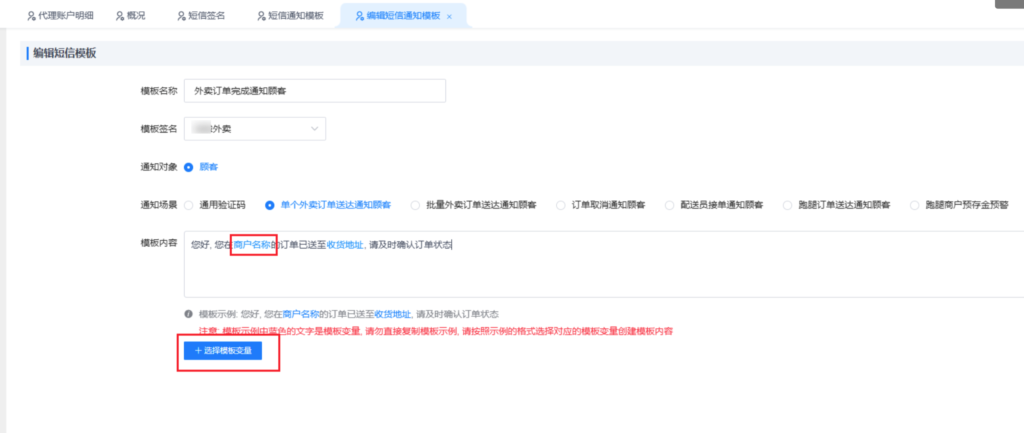Click the 模板签名 label

159,129
